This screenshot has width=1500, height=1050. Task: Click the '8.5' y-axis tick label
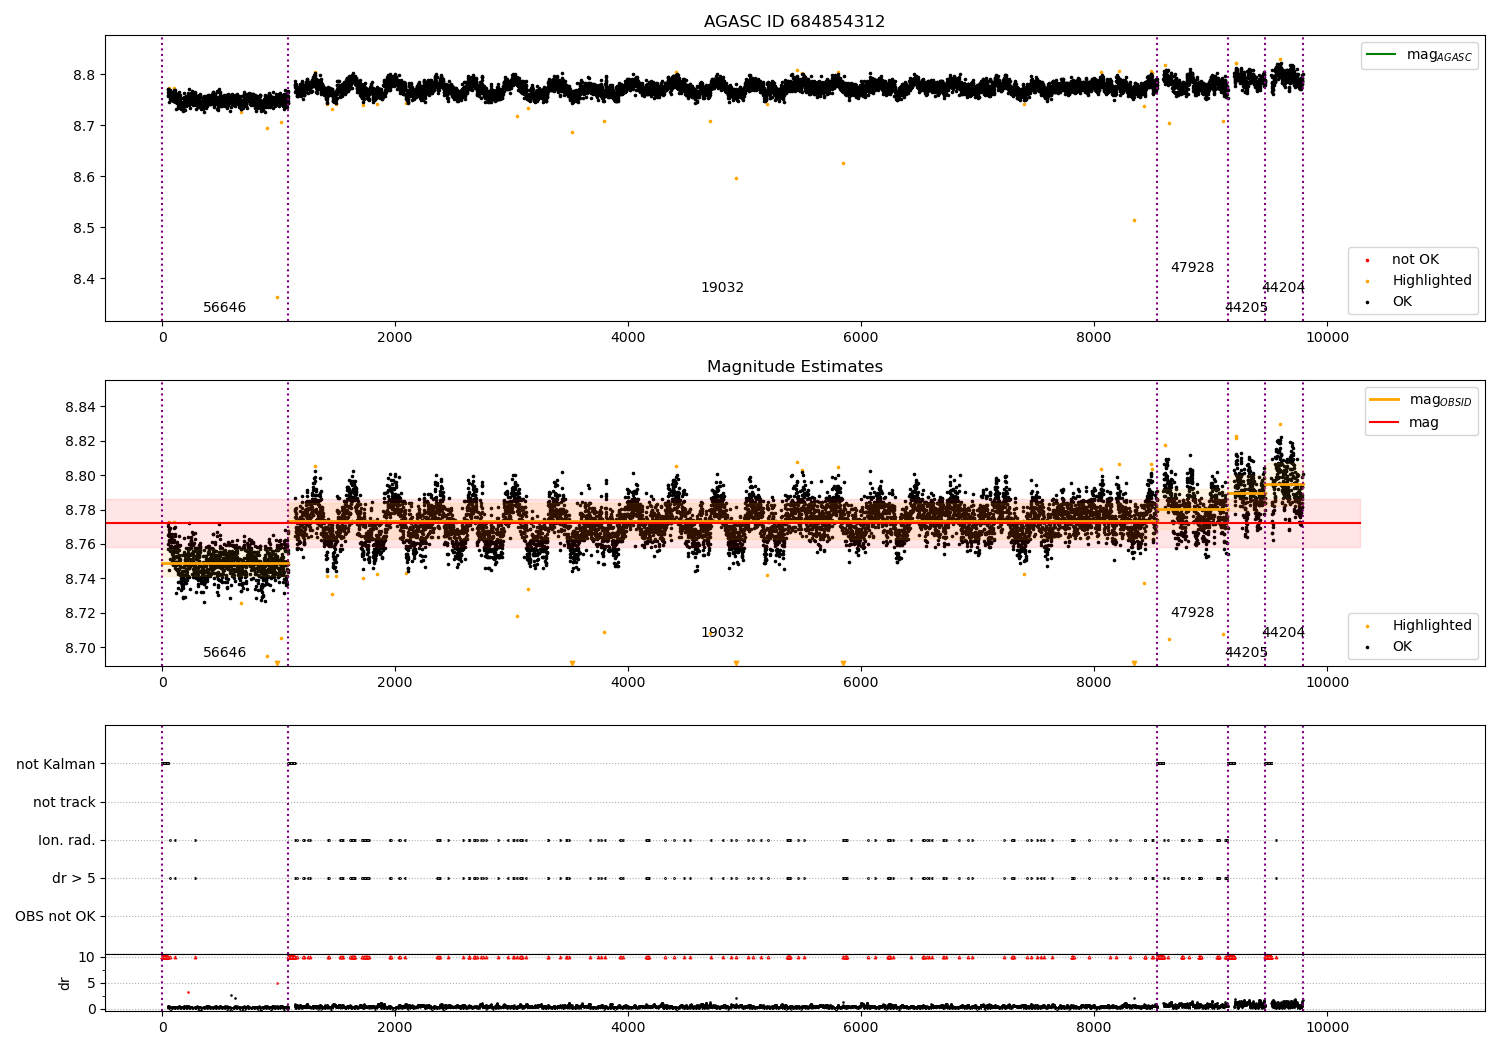(x=84, y=228)
